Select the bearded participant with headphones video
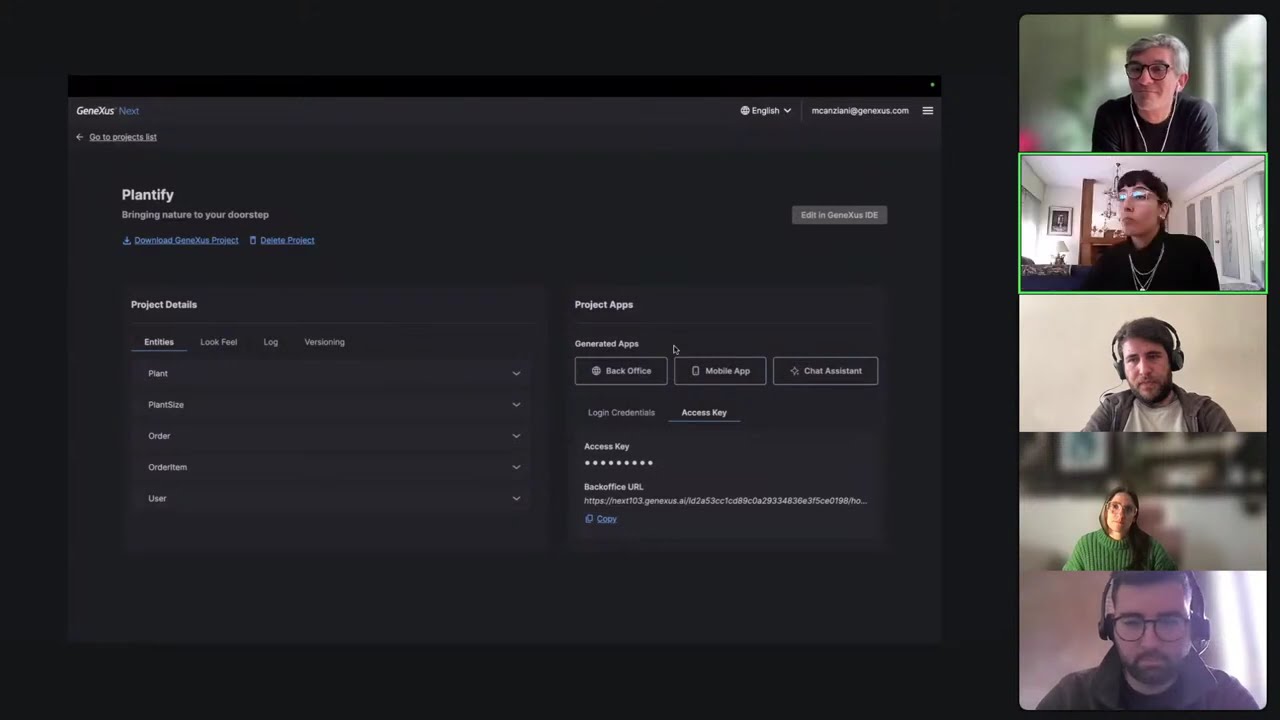 tap(1143, 363)
